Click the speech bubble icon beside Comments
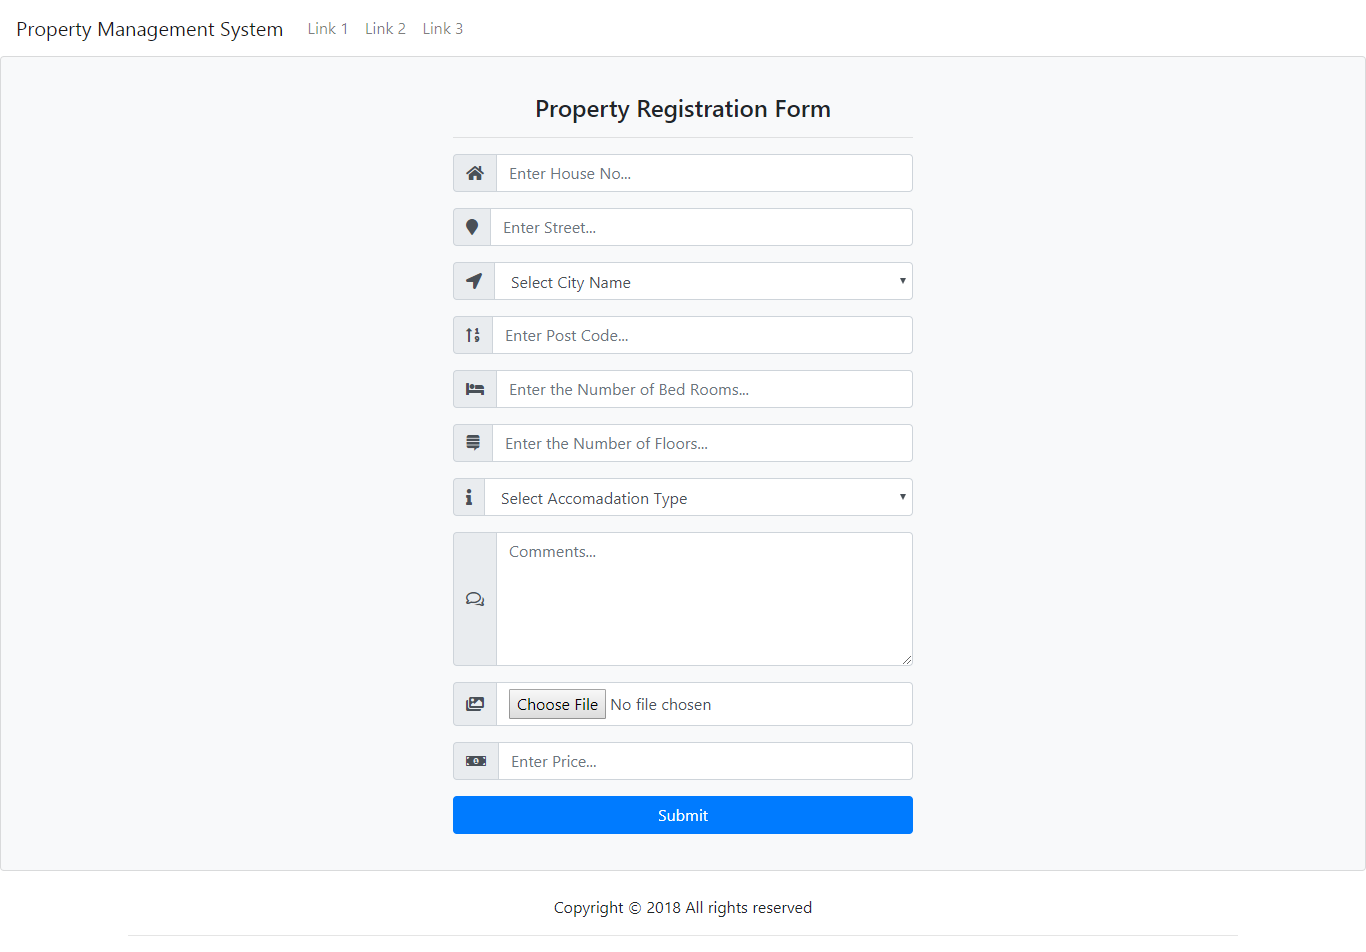 474,598
